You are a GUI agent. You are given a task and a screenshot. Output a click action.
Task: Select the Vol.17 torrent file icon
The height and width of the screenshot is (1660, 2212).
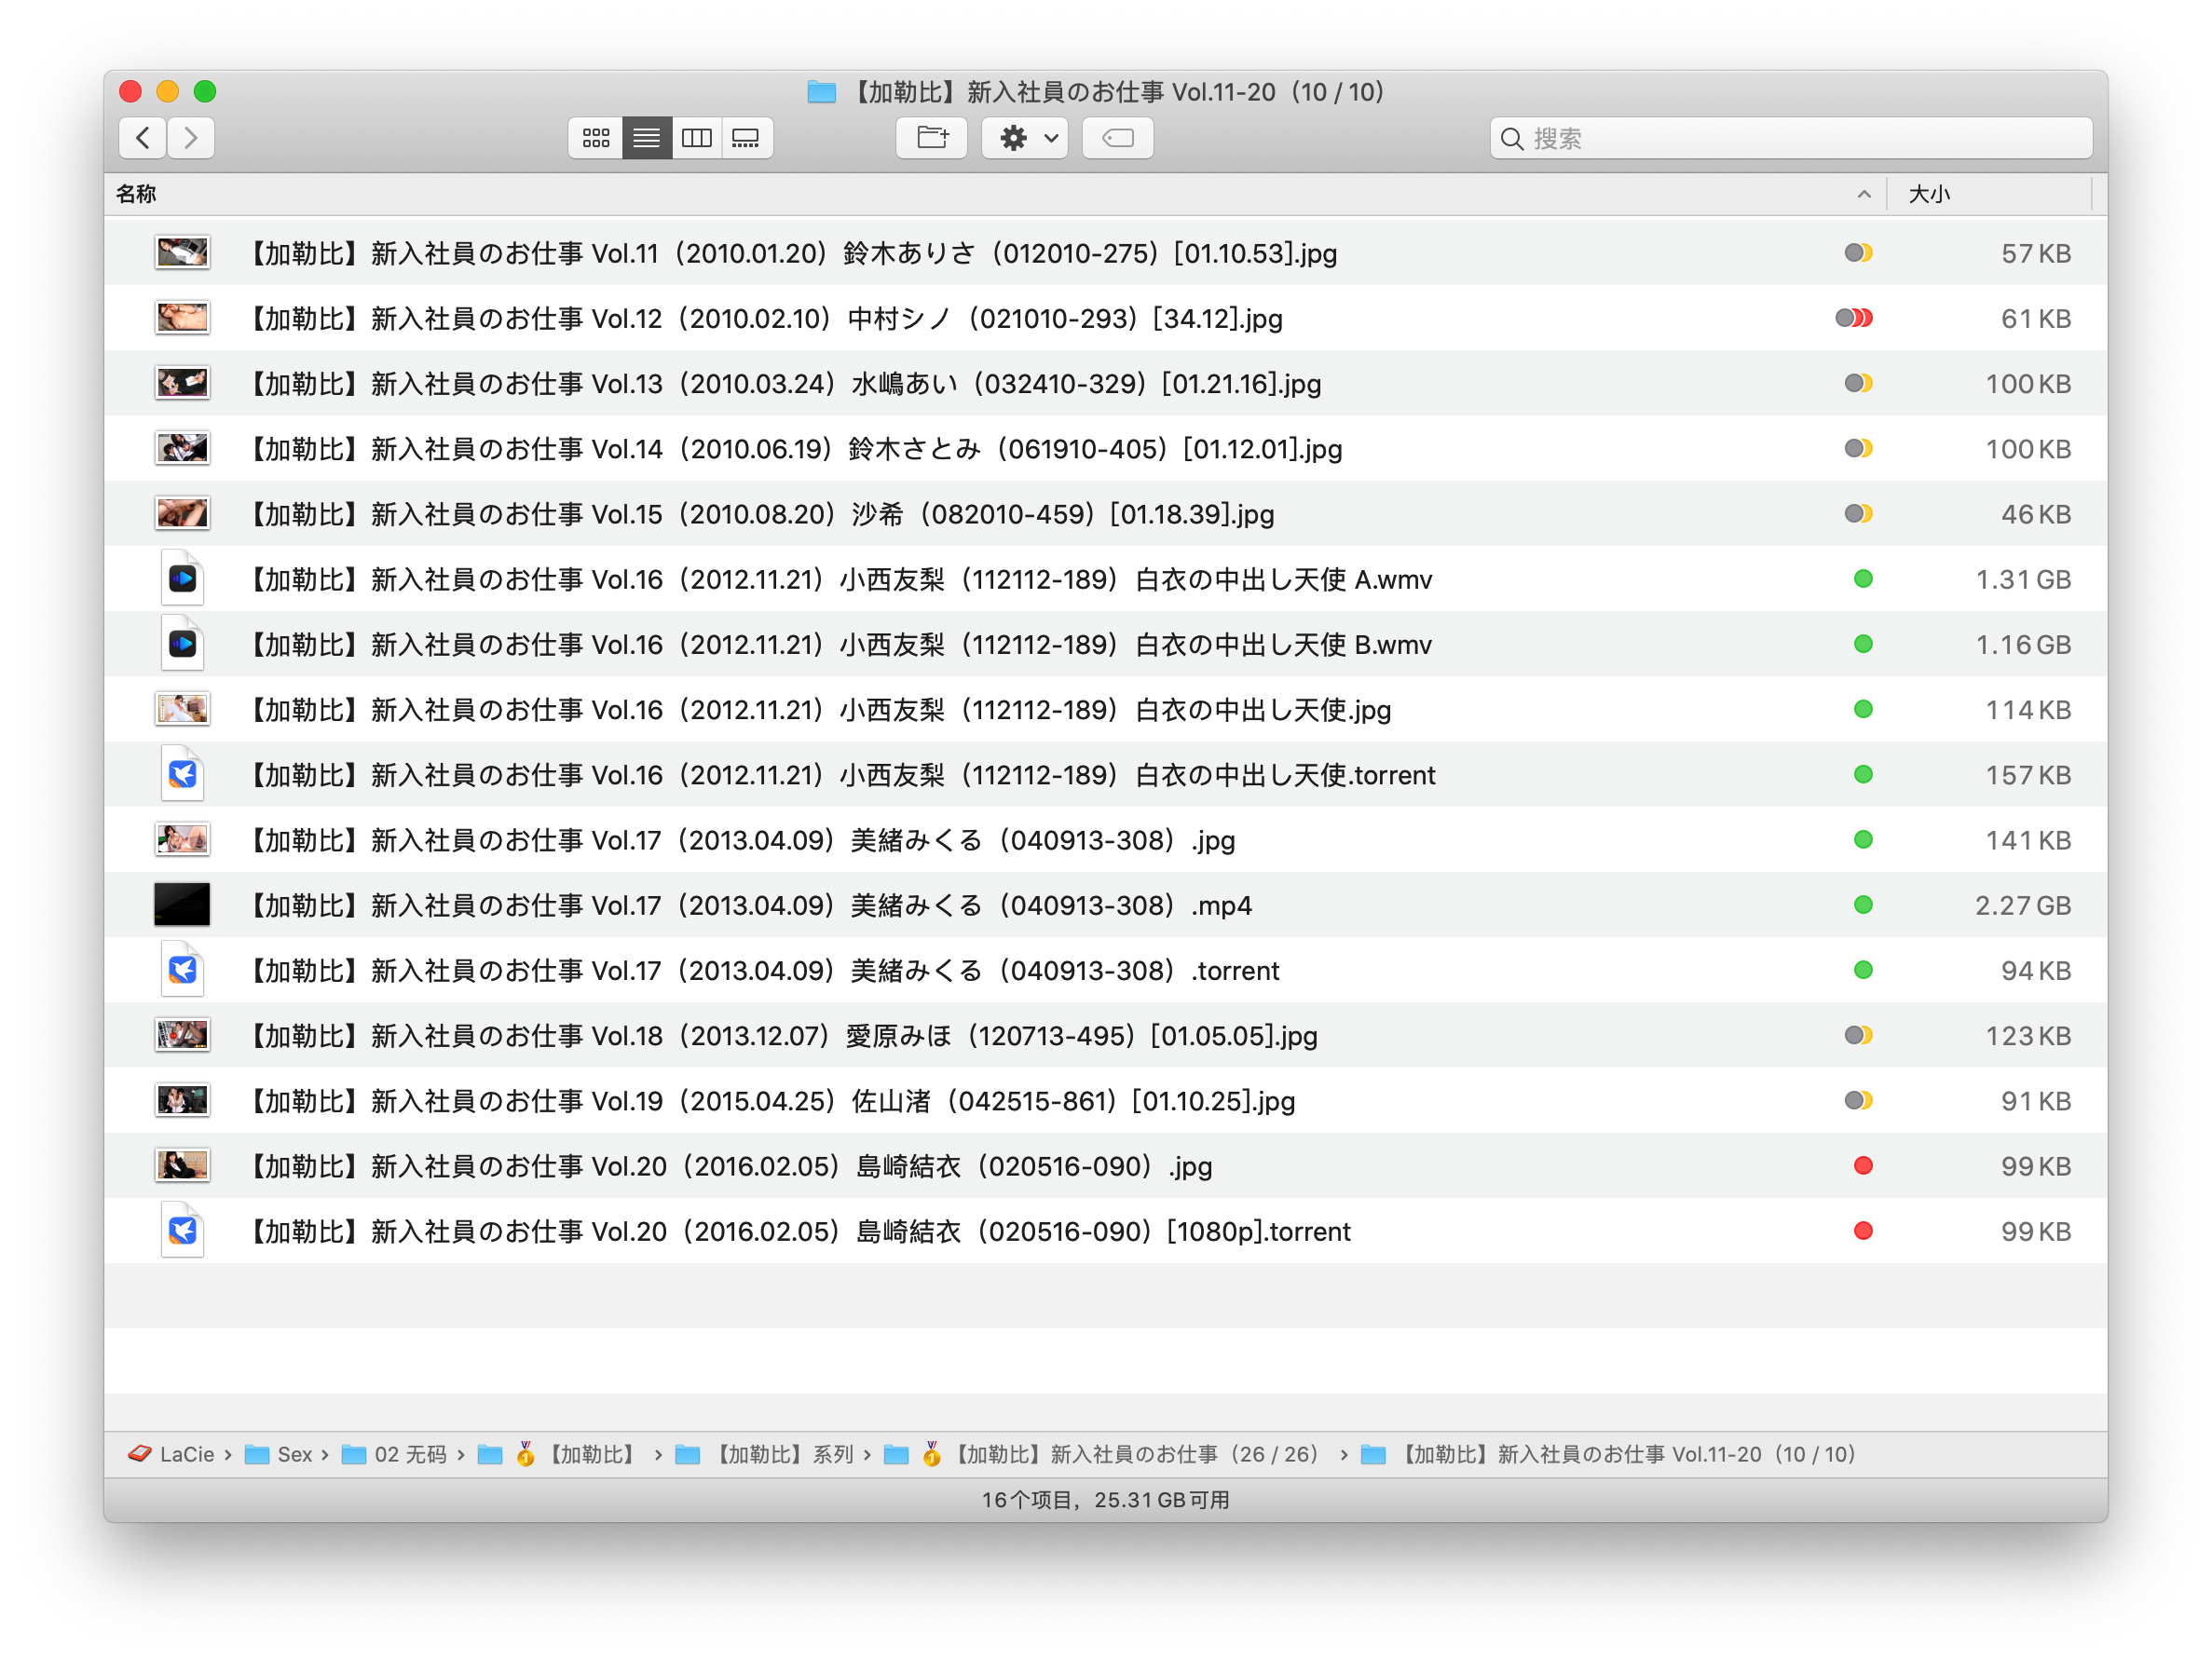click(x=182, y=970)
